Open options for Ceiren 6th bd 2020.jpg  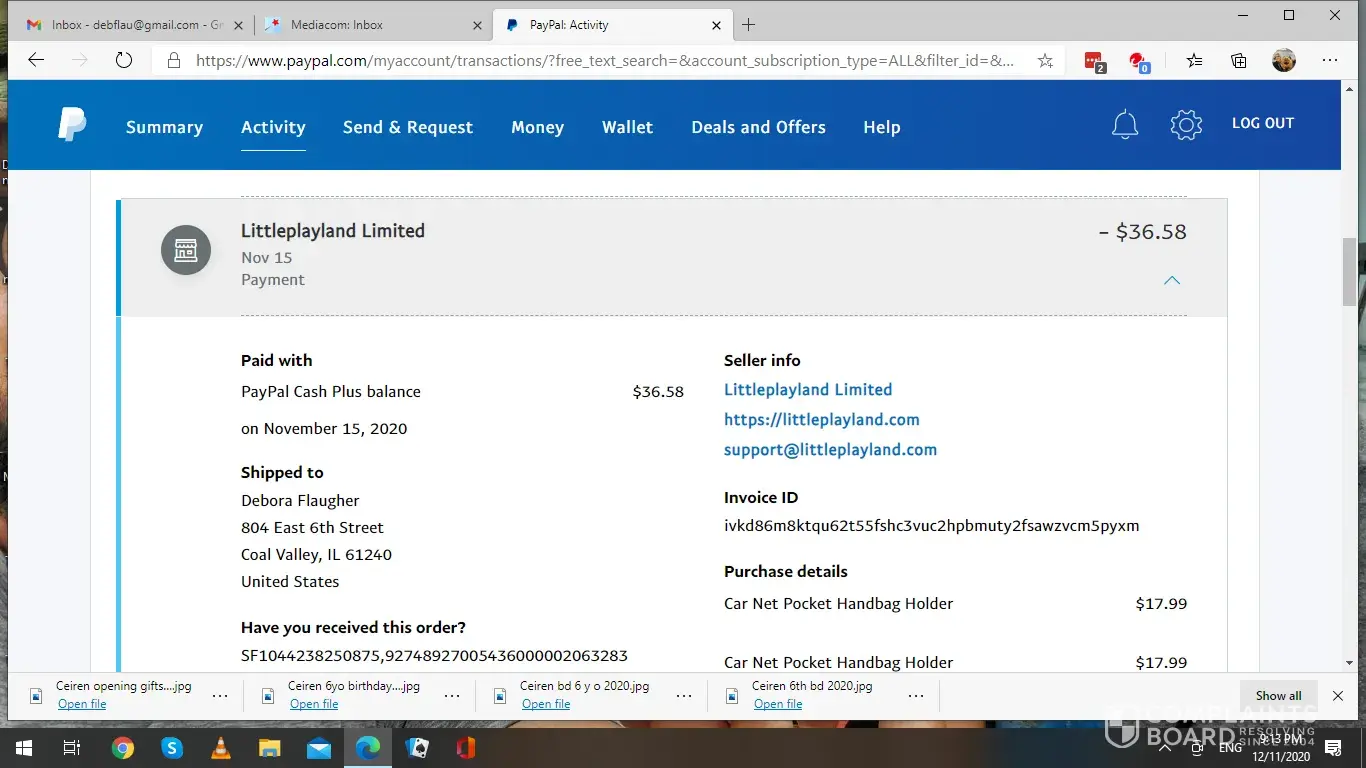tap(916, 696)
